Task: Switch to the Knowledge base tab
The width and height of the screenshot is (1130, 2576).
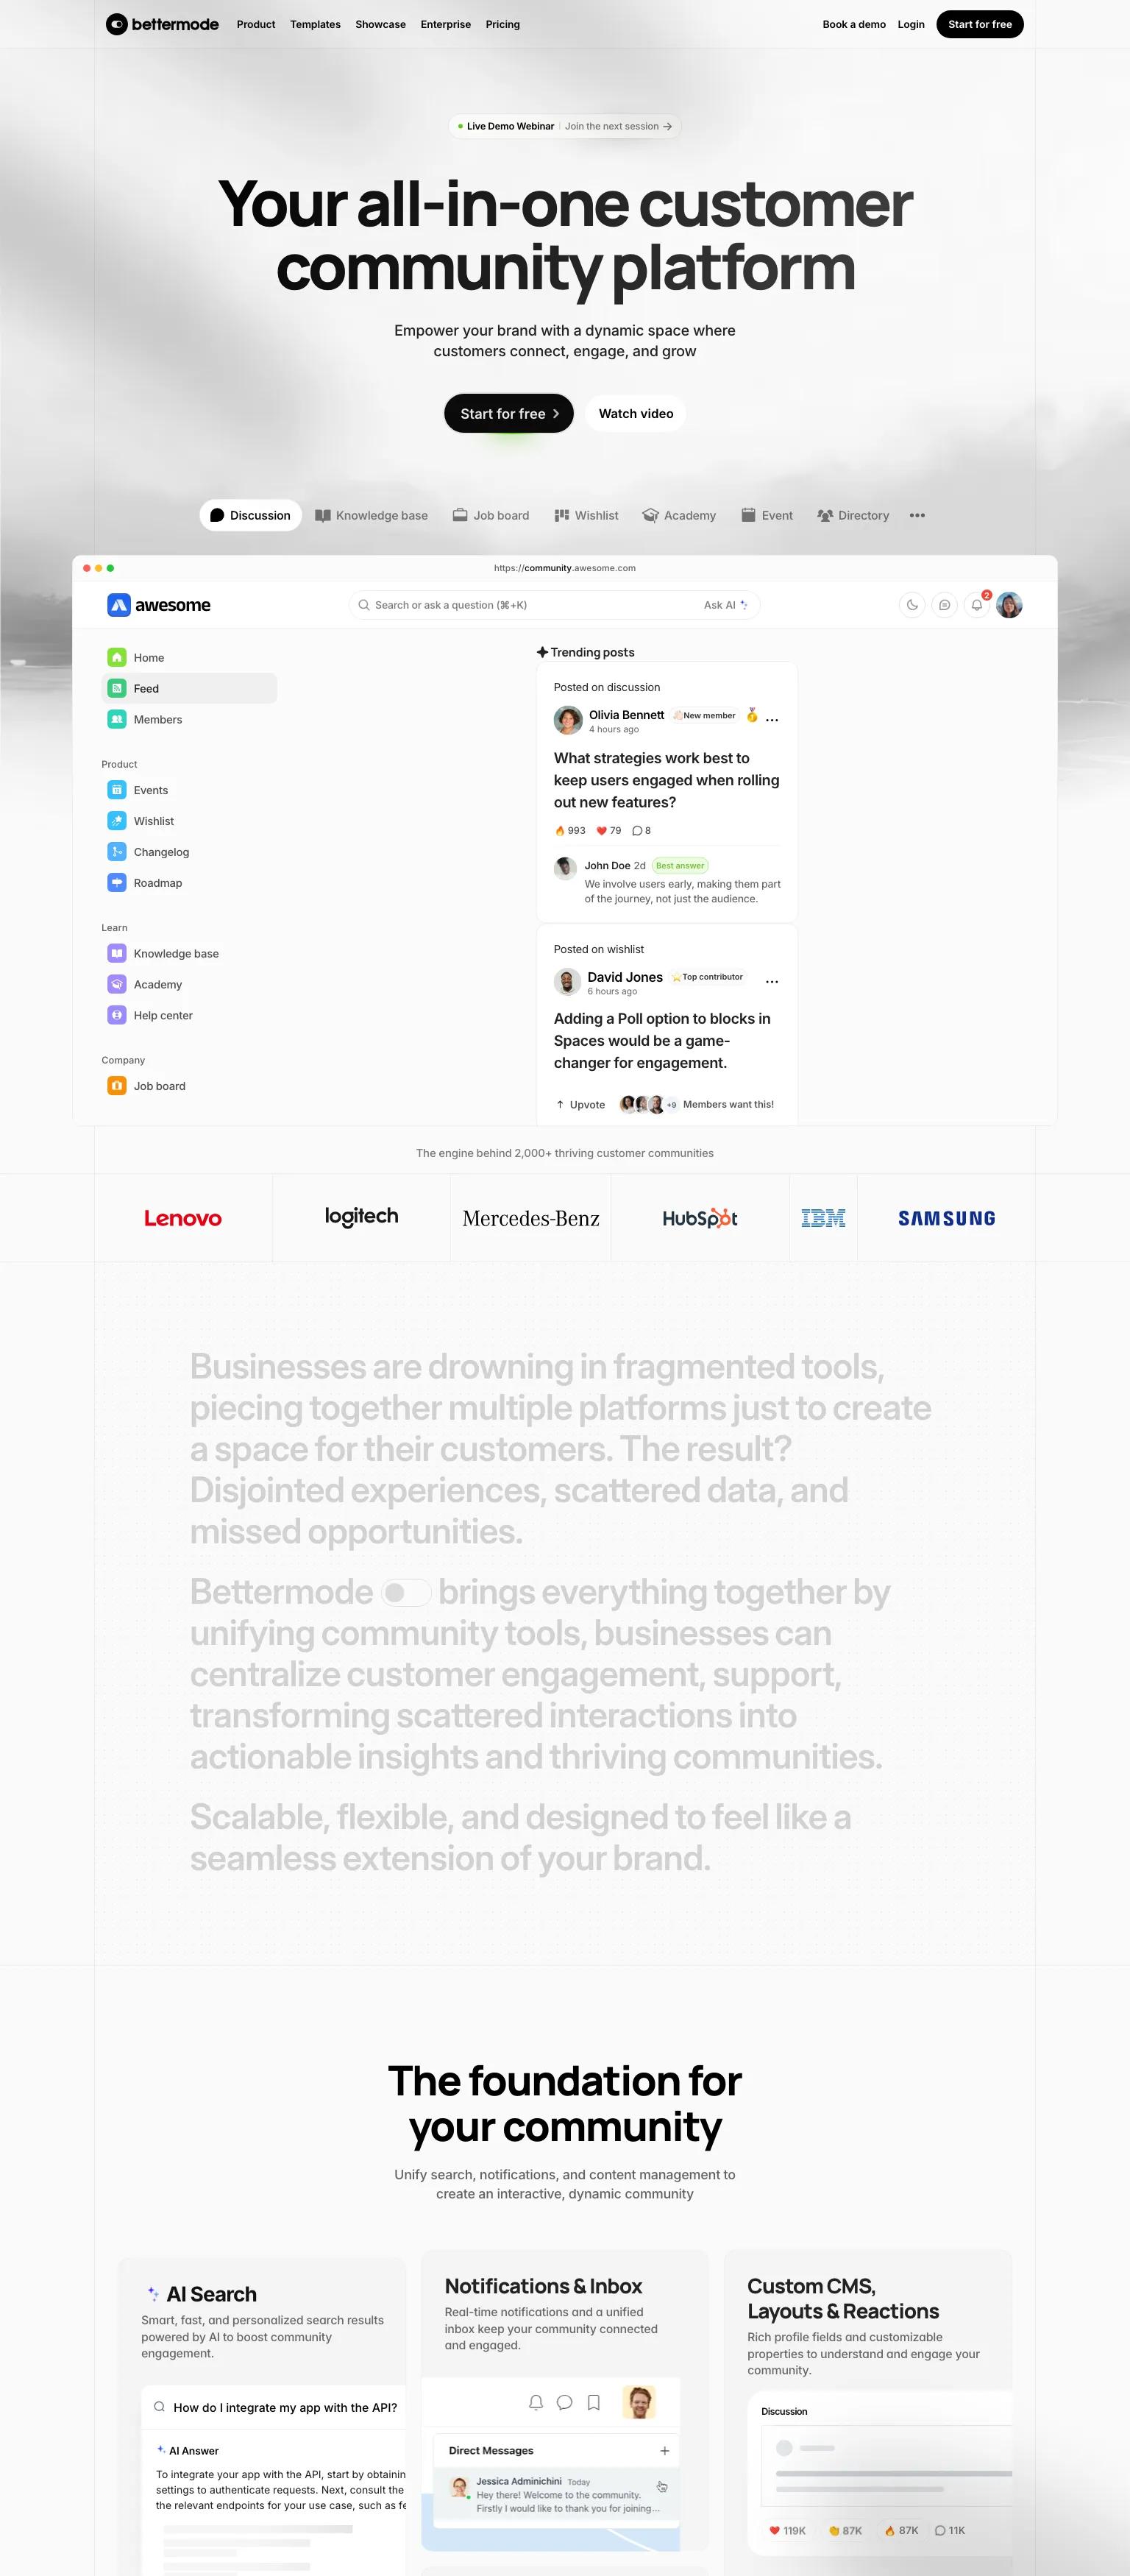Action: 371,515
